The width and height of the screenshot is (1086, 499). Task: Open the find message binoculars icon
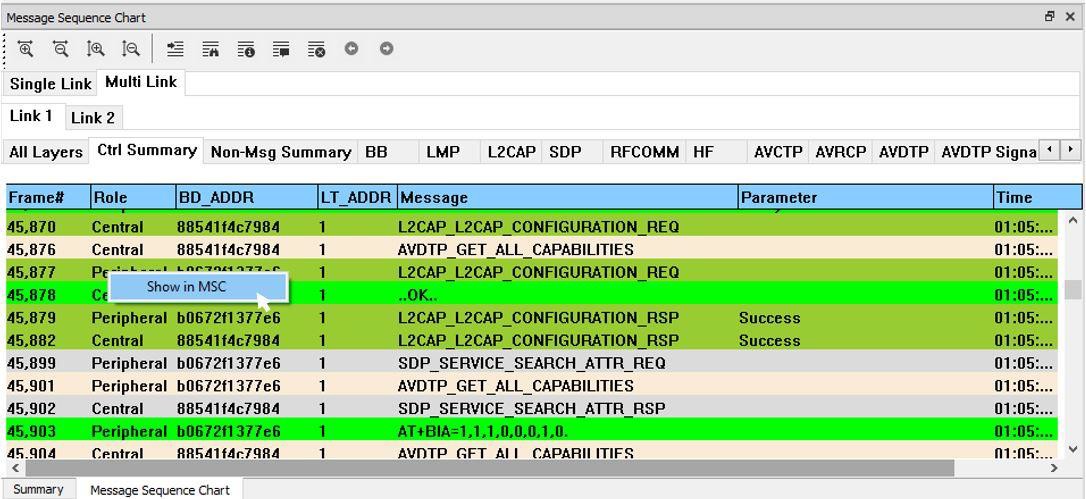click(211, 49)
